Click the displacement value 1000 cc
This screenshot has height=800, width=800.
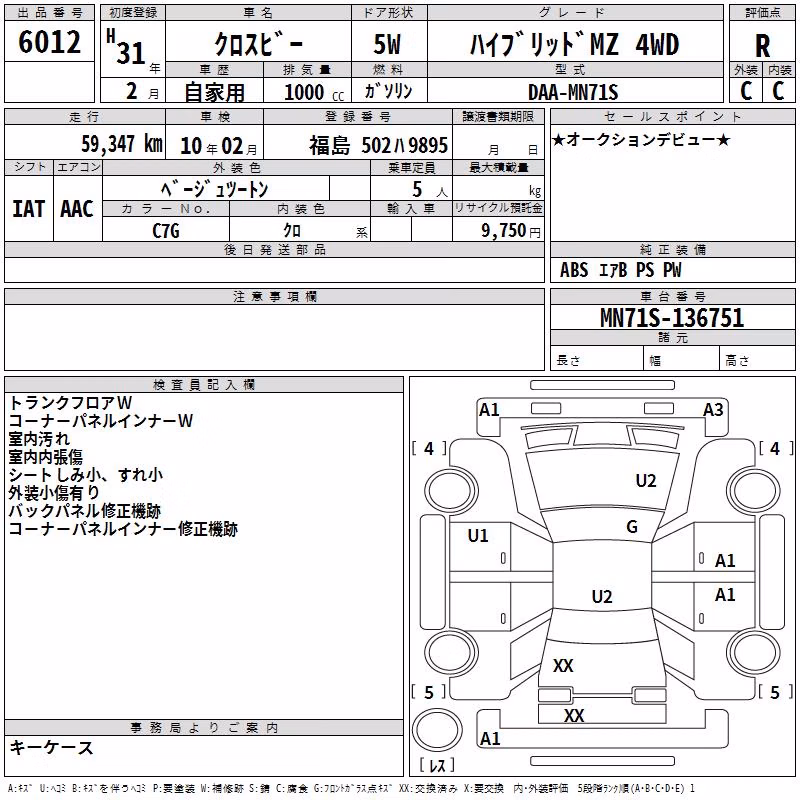(314, 92)
